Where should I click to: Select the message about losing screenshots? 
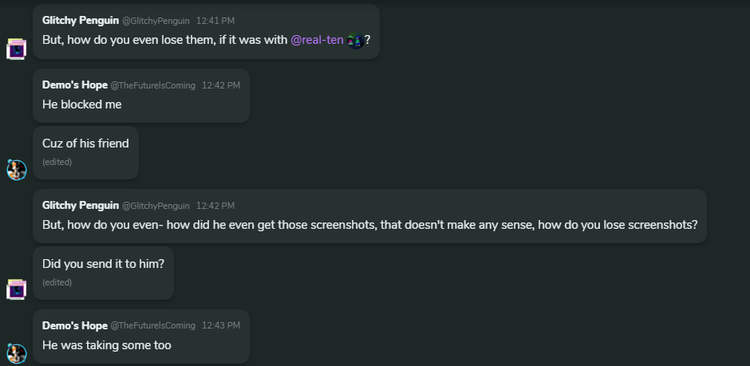[x=370, y=216]
